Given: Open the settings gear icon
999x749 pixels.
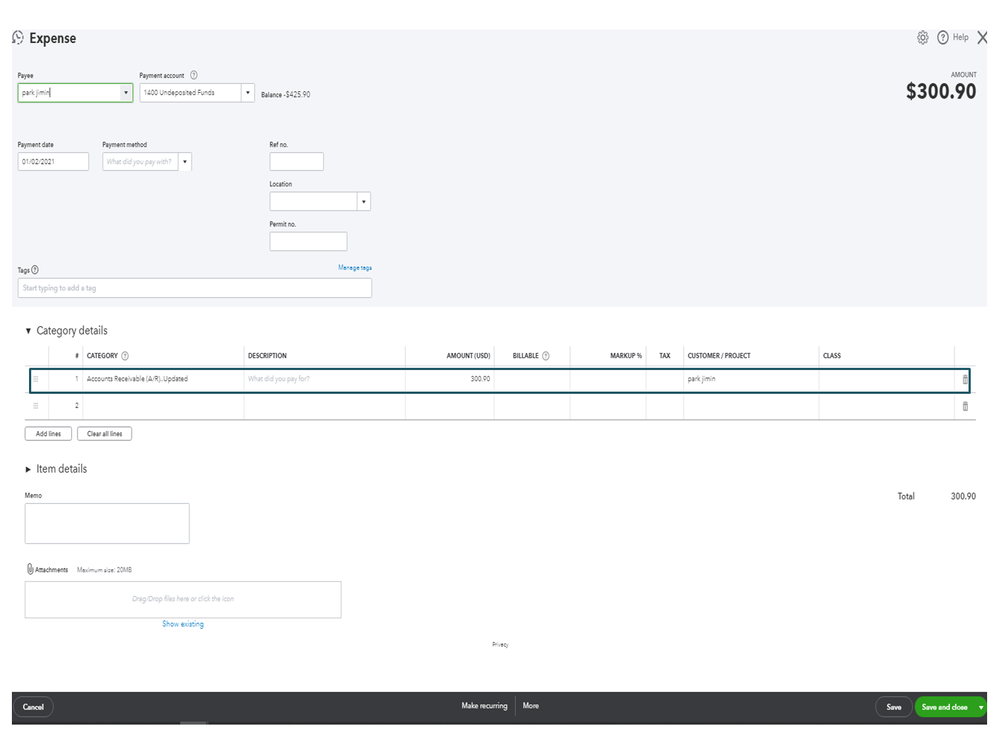Looking at the screenshot, I should 923,38.
